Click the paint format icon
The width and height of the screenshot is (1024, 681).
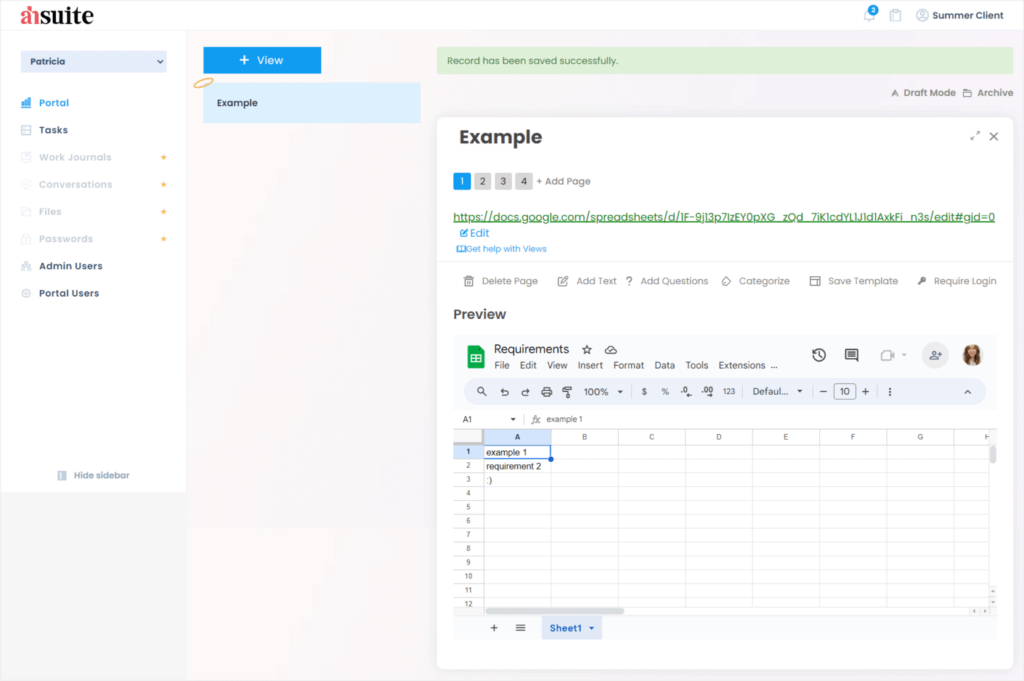click(x=567, y=392)
